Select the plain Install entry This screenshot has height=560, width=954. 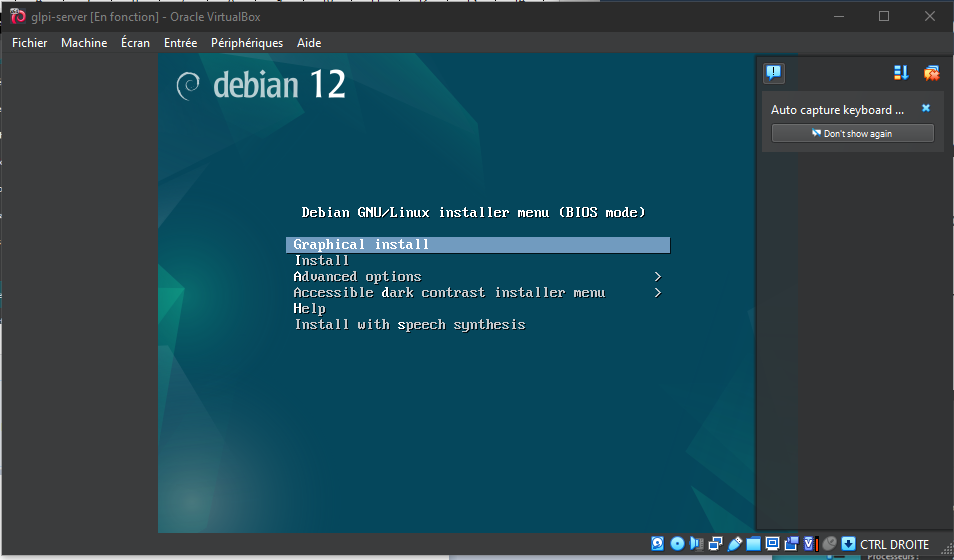[x=321, y=261]
